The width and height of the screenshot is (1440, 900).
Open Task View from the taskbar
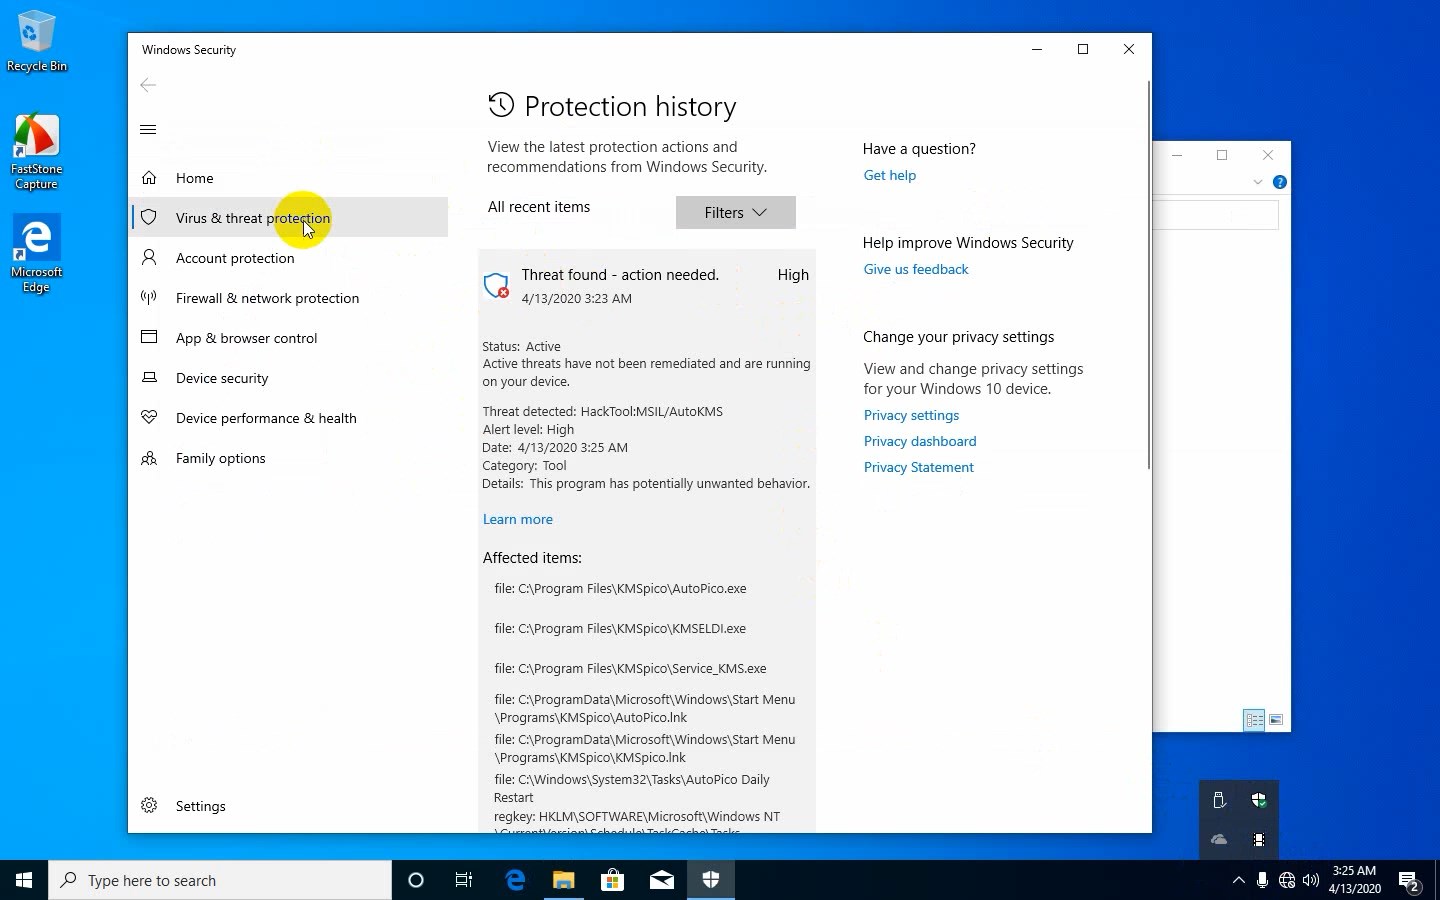(x=464, y=880)
